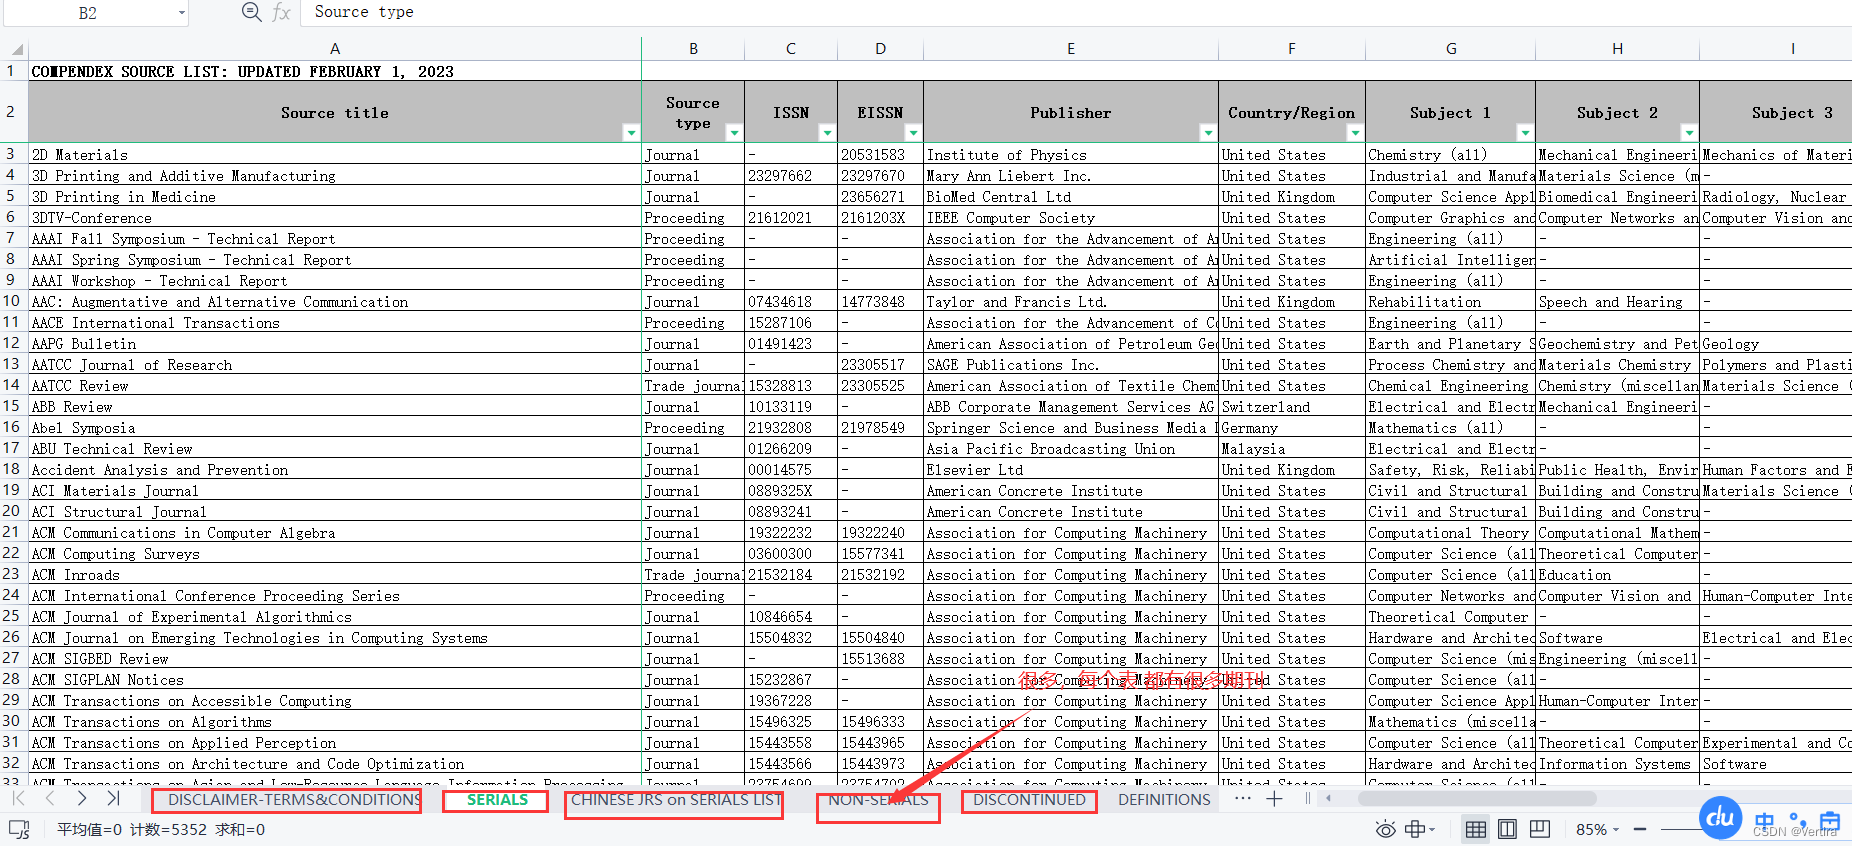
Task: Click the macro status icon at bottom-left
Action: tap(19, 829)
